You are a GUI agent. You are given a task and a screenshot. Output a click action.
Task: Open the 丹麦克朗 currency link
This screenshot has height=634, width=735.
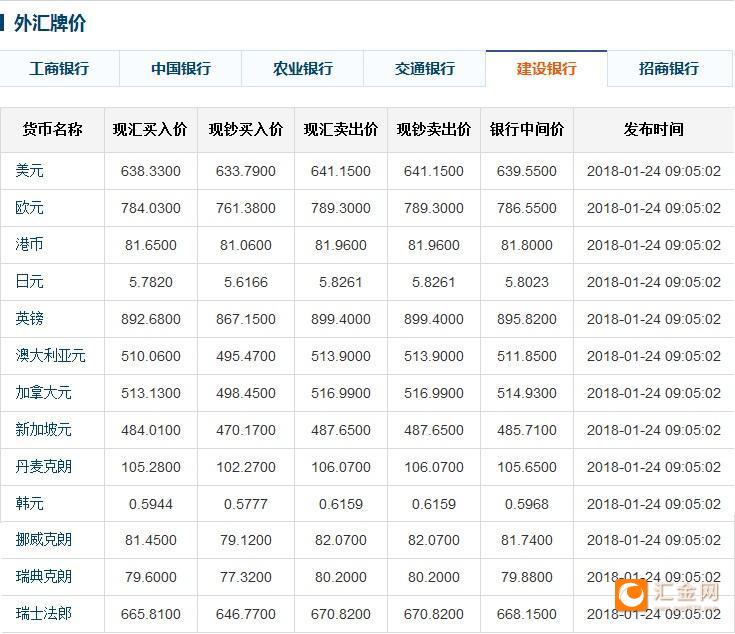point(44,467)
